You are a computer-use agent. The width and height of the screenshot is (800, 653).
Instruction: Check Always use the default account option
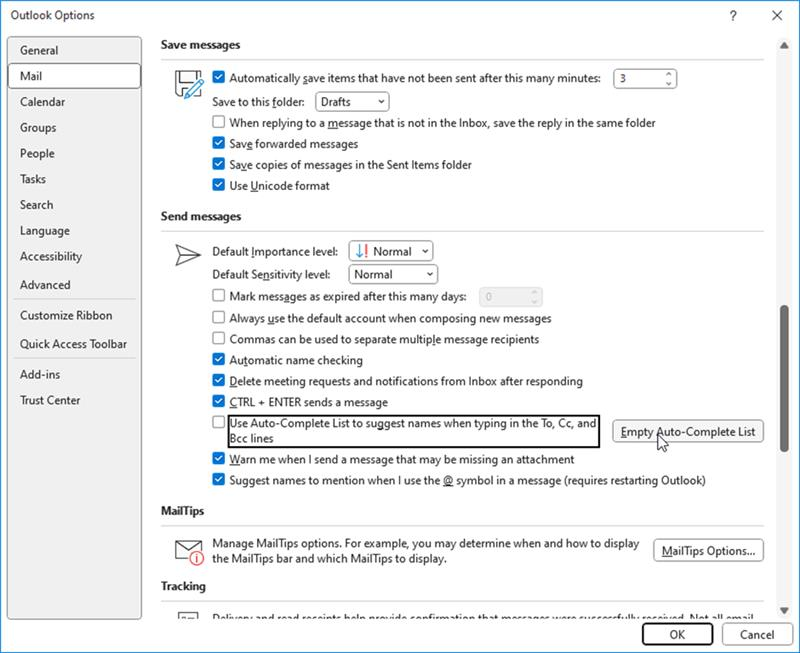218,317
